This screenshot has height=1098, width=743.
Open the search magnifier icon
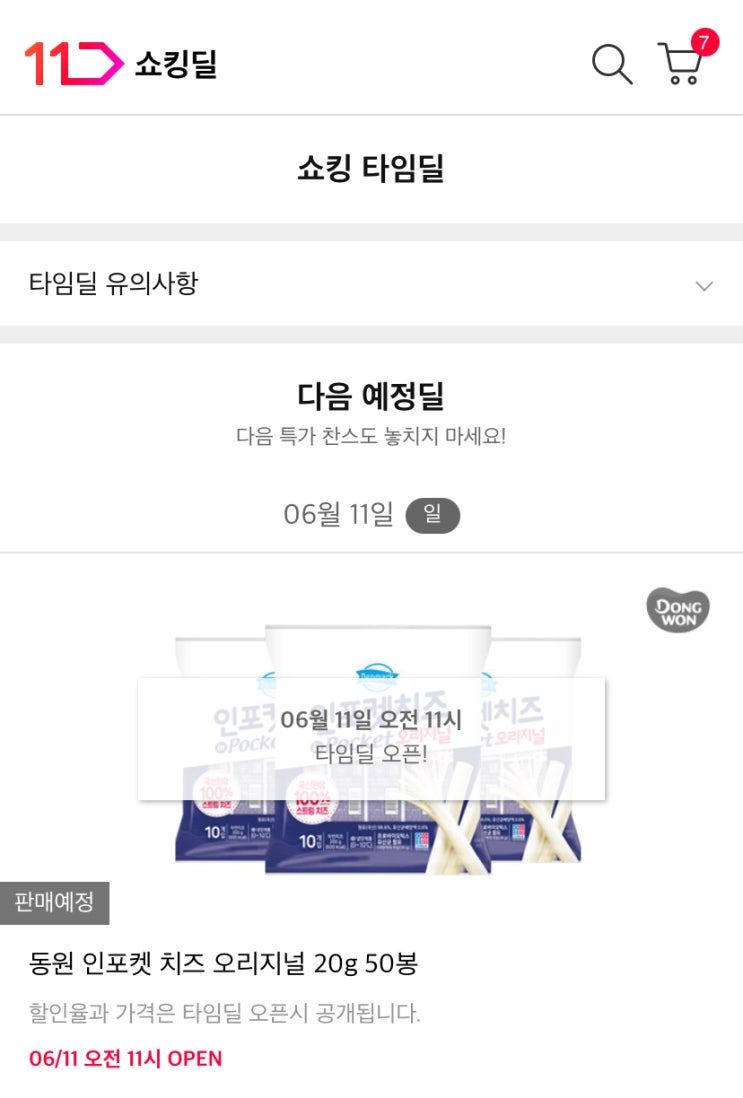point(612,64)
